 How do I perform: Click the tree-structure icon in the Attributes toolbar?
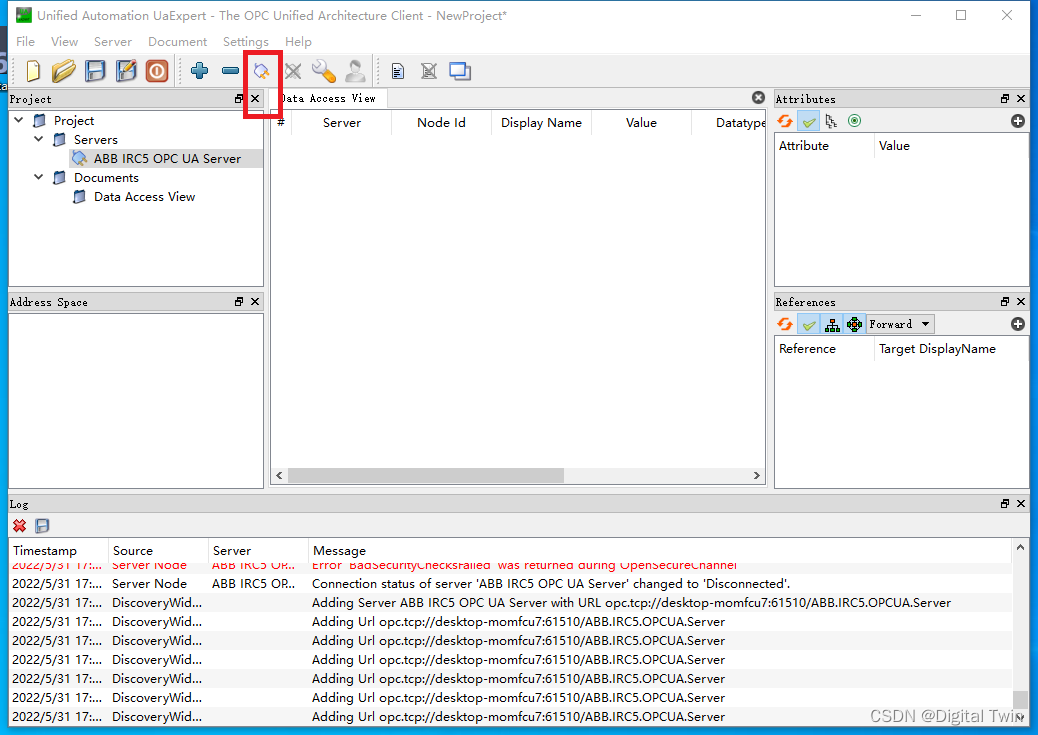831,121
